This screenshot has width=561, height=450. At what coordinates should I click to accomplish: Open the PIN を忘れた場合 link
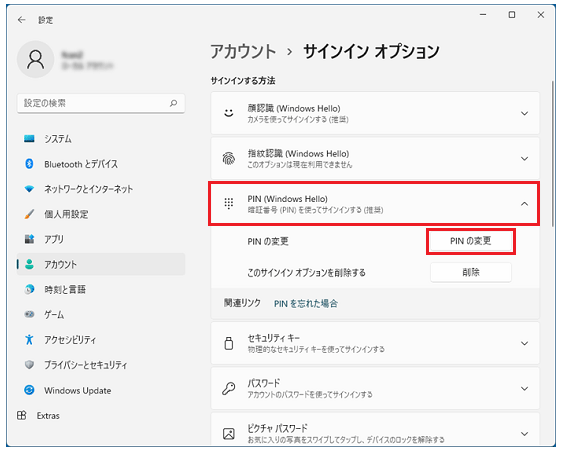coord(306,304)
